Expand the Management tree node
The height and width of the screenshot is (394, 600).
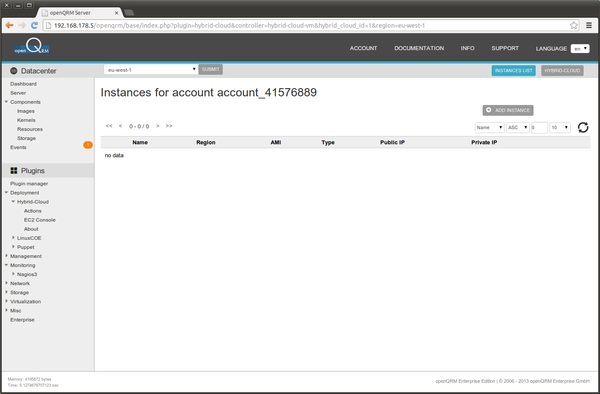pyautogui.click(x=6, y=256)
